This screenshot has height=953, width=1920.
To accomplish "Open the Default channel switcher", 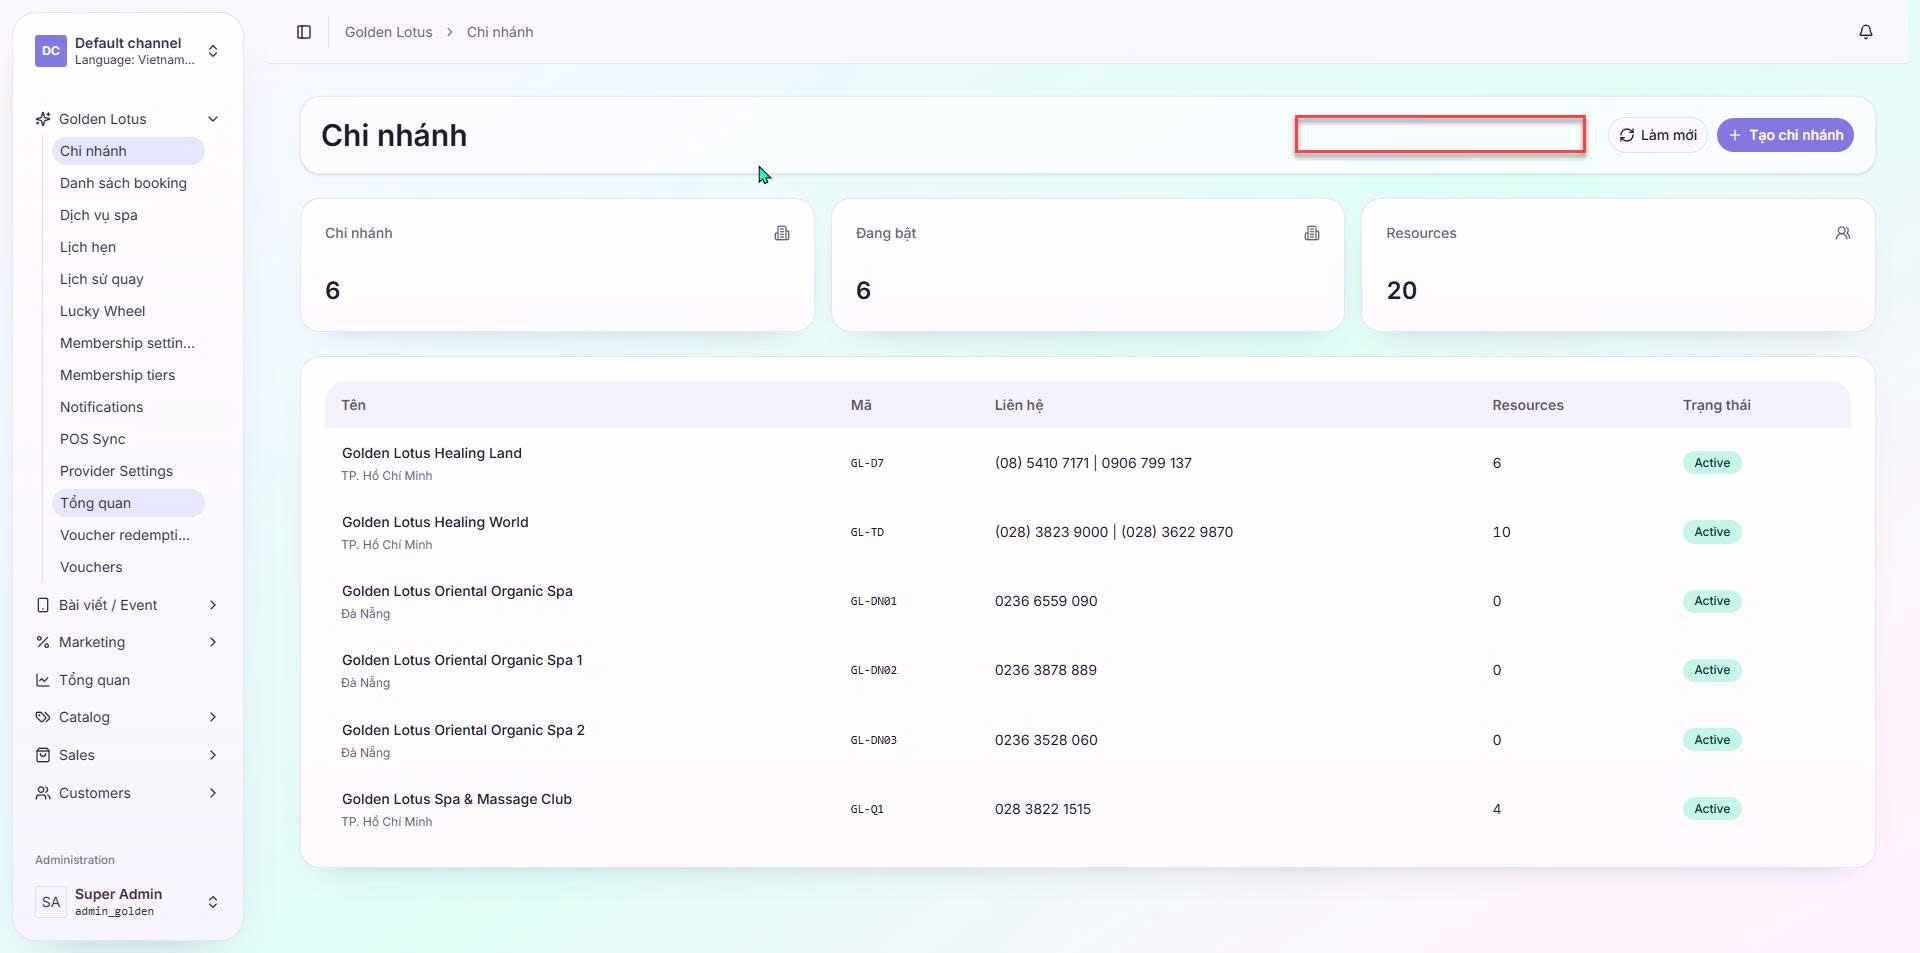I will (128, 51).
